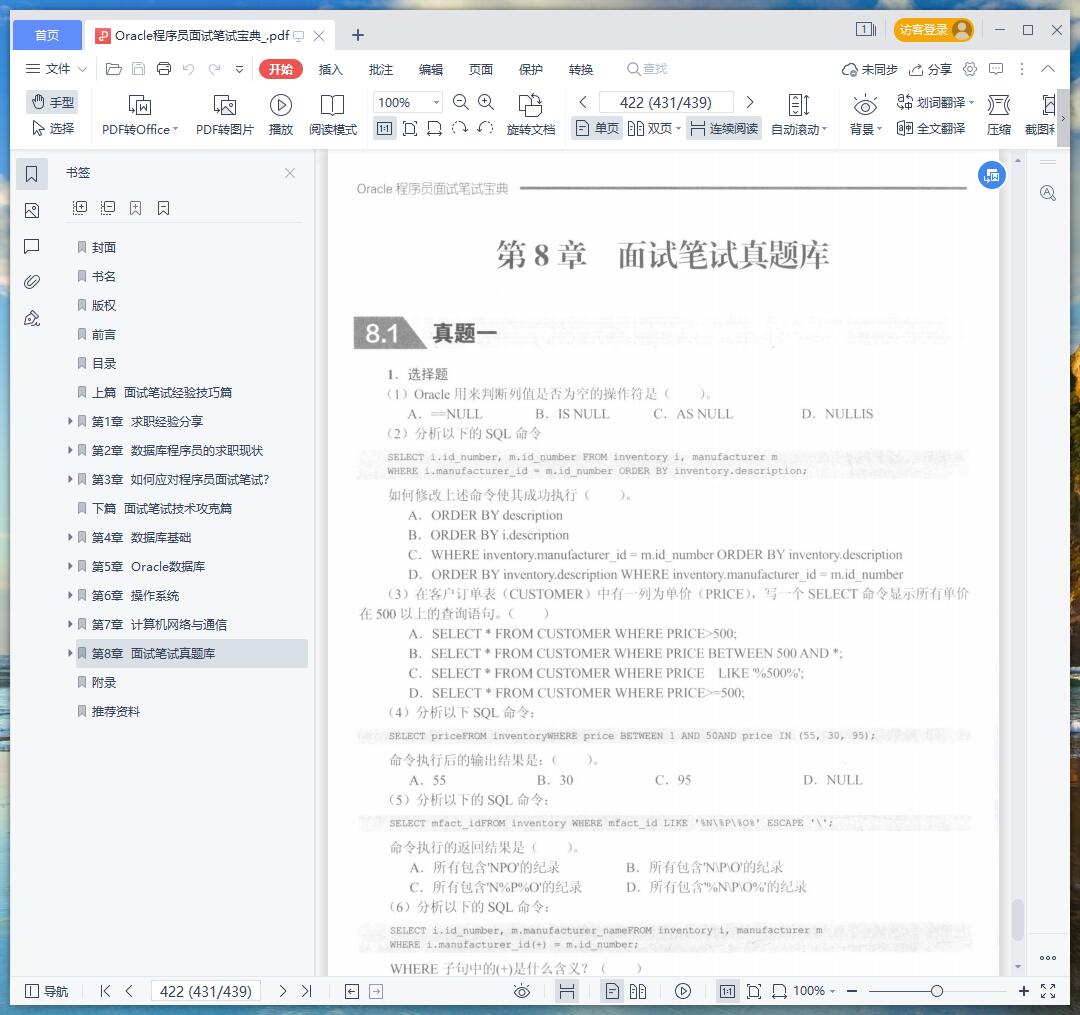Click the zoom in magnifier in toolbar
Viewport: 1080px width, 1015px height.
(486, 103)
